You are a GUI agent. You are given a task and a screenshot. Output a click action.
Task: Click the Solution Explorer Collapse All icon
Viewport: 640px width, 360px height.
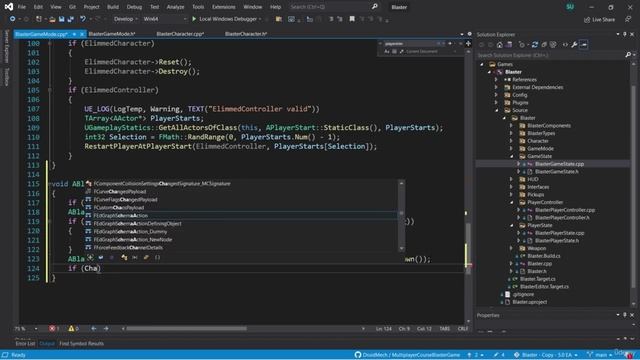[544, 44]
